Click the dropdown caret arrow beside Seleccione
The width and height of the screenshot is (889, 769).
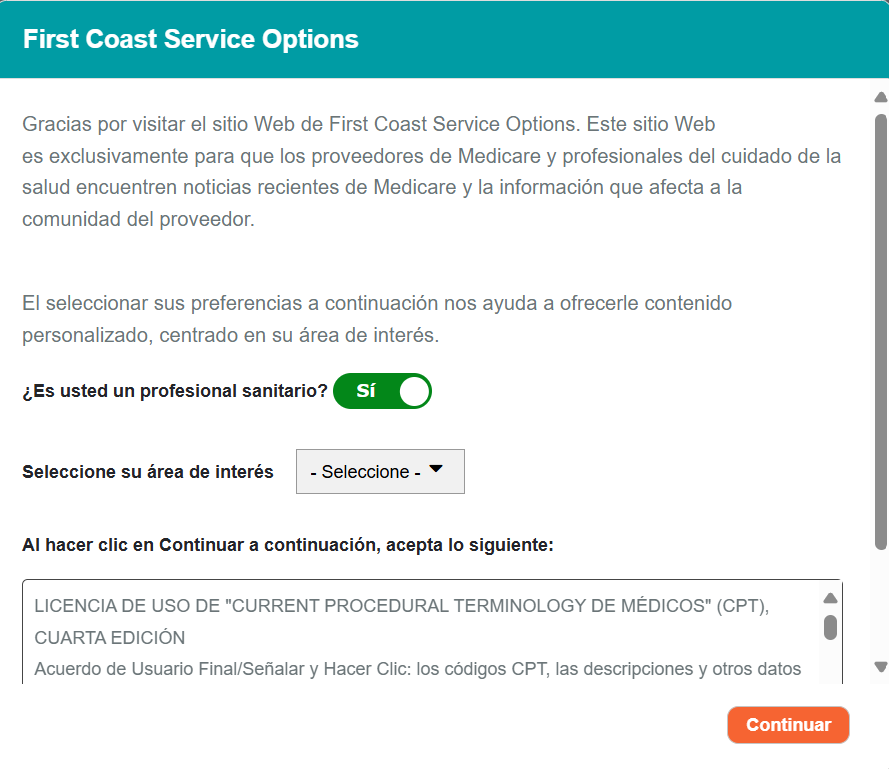pyautogui.click(x=436, y=470)
